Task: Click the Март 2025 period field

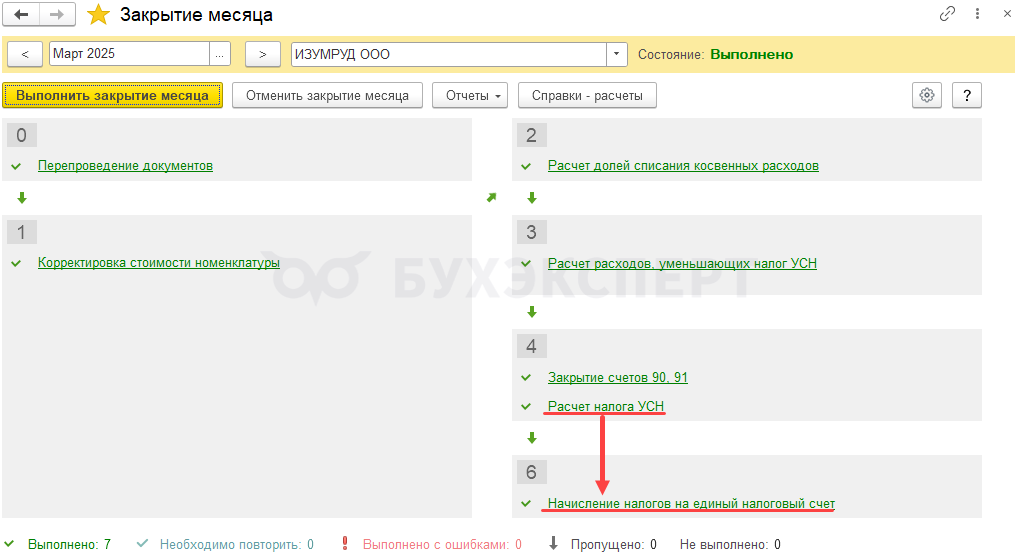Action: point(129,54)
